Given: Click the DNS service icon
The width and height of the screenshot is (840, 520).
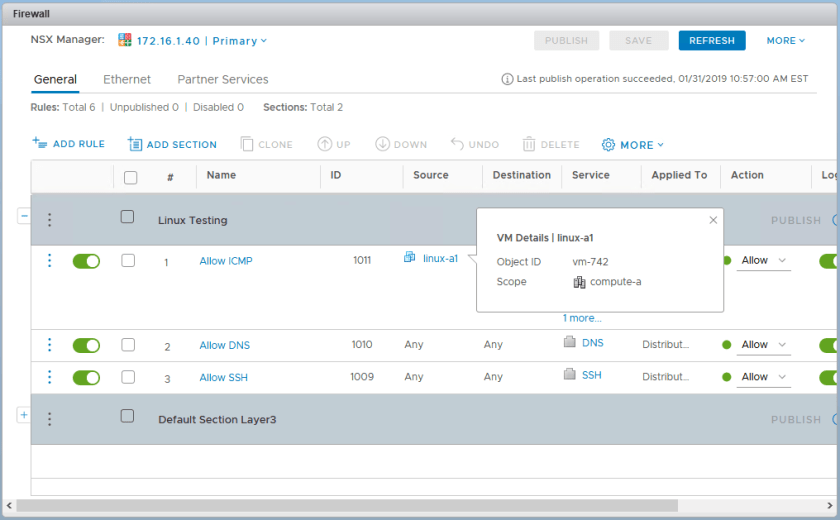Looking at the screenshot, I should point(570,343).
